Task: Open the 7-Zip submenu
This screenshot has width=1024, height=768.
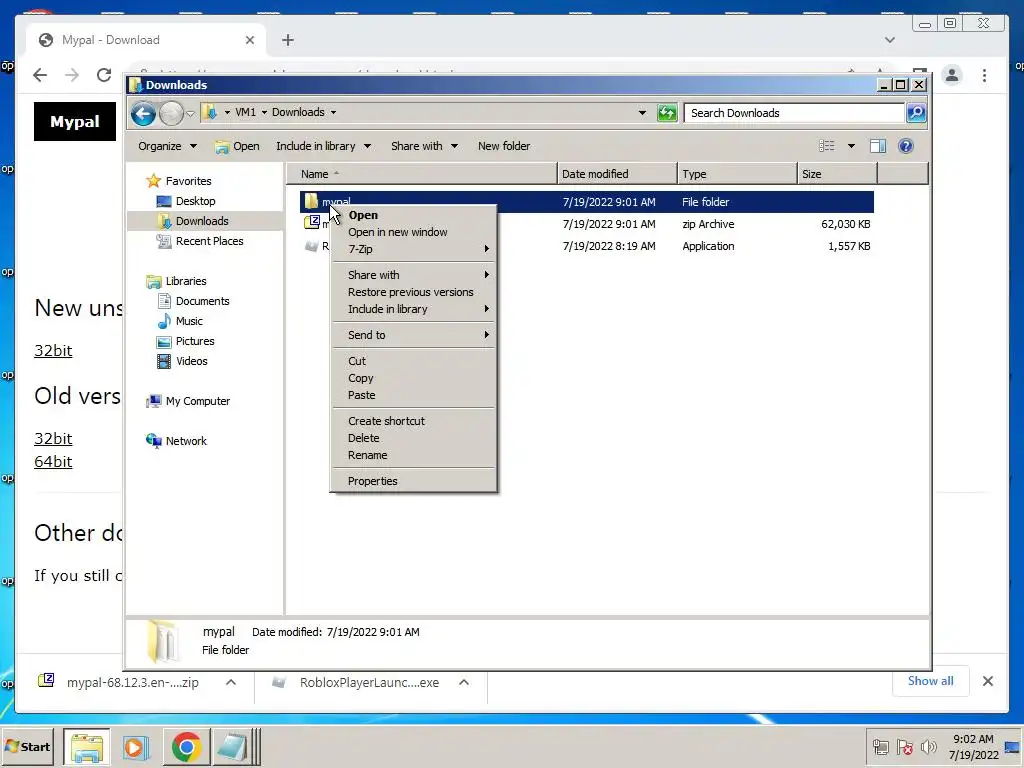Action: [413, 249]
